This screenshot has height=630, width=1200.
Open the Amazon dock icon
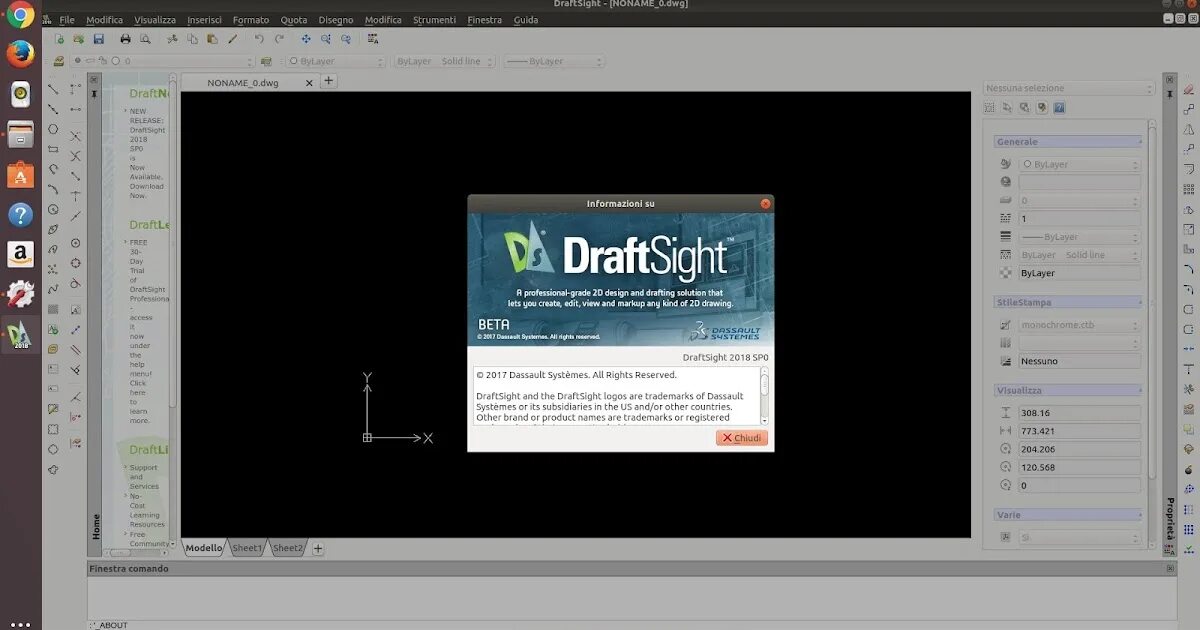pyautogui.click(x=20, y=255)
